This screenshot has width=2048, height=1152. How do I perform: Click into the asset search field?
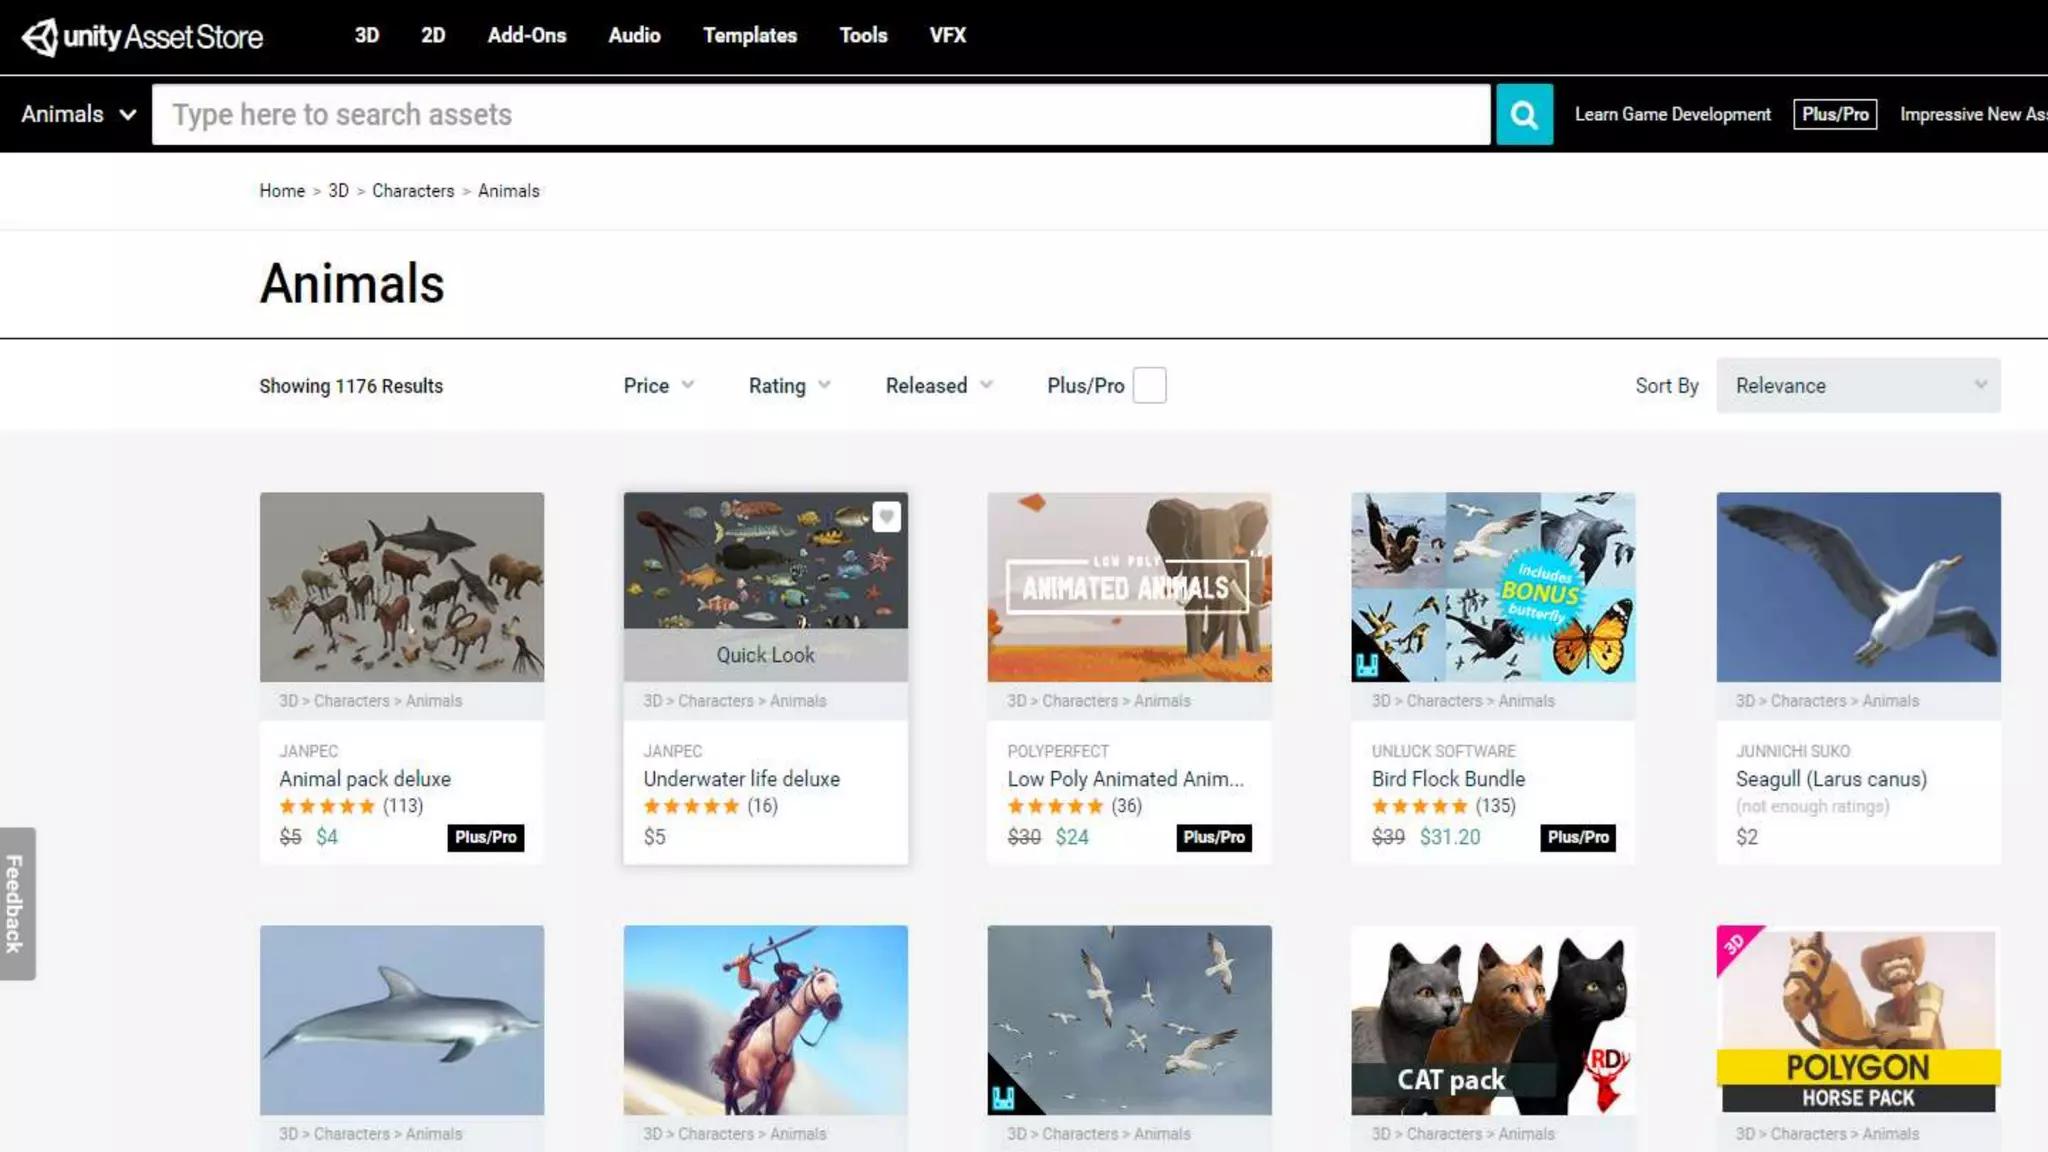820,114
